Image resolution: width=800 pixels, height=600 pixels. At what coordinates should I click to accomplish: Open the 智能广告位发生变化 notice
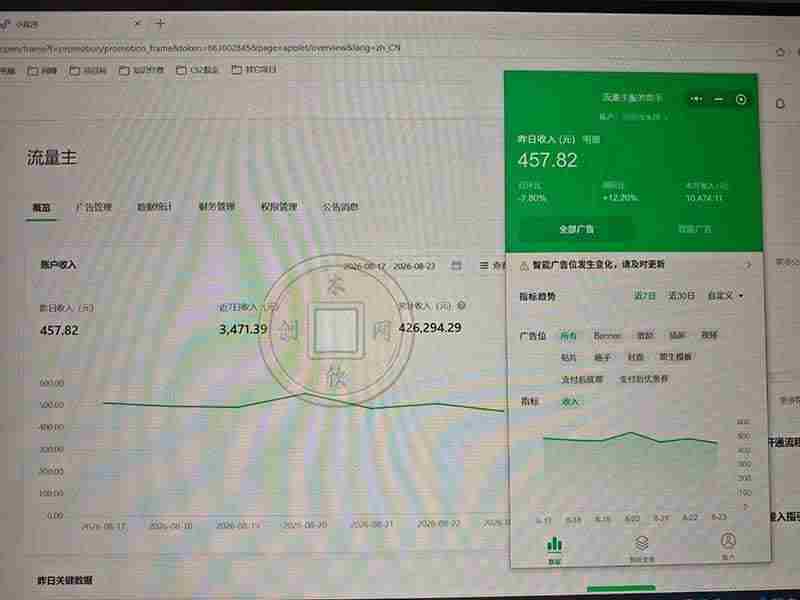598,265
